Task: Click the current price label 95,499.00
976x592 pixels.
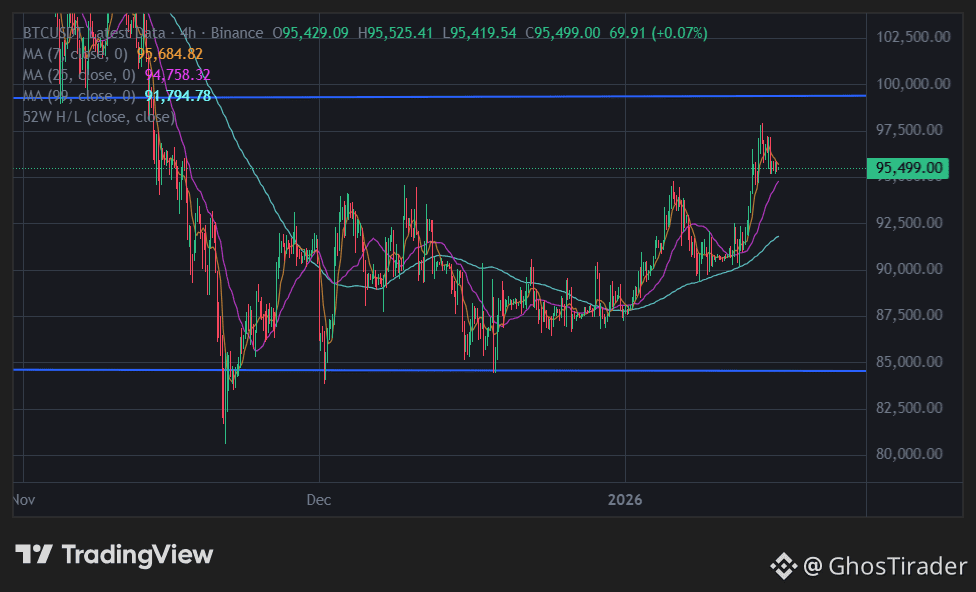Action: coord(908,168)
